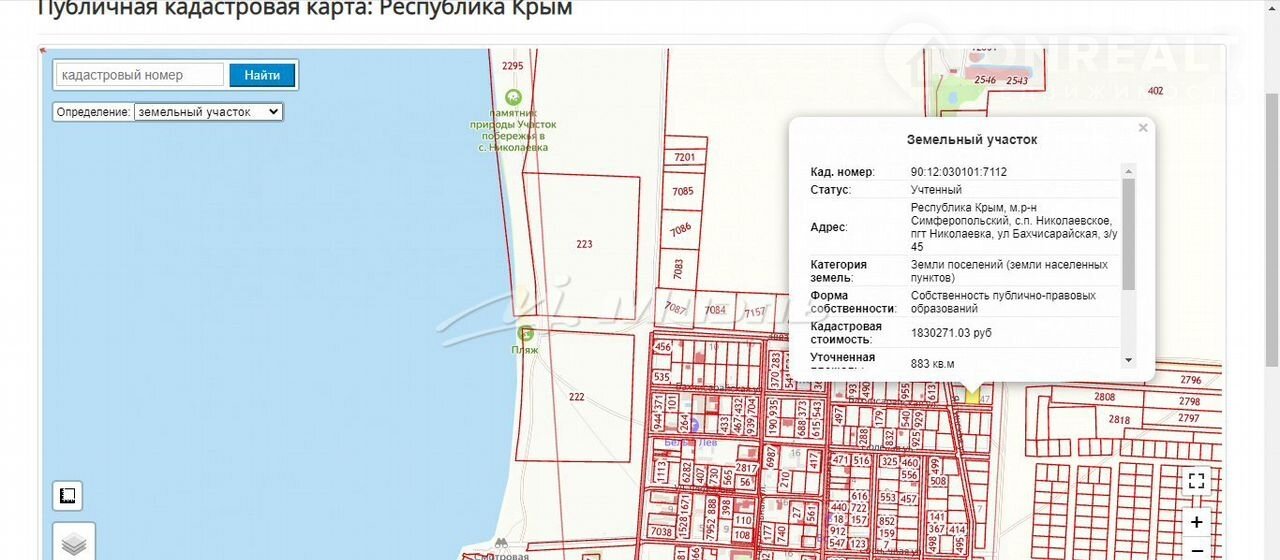Click the памятник природы marker icon

[x=513, y=97]
